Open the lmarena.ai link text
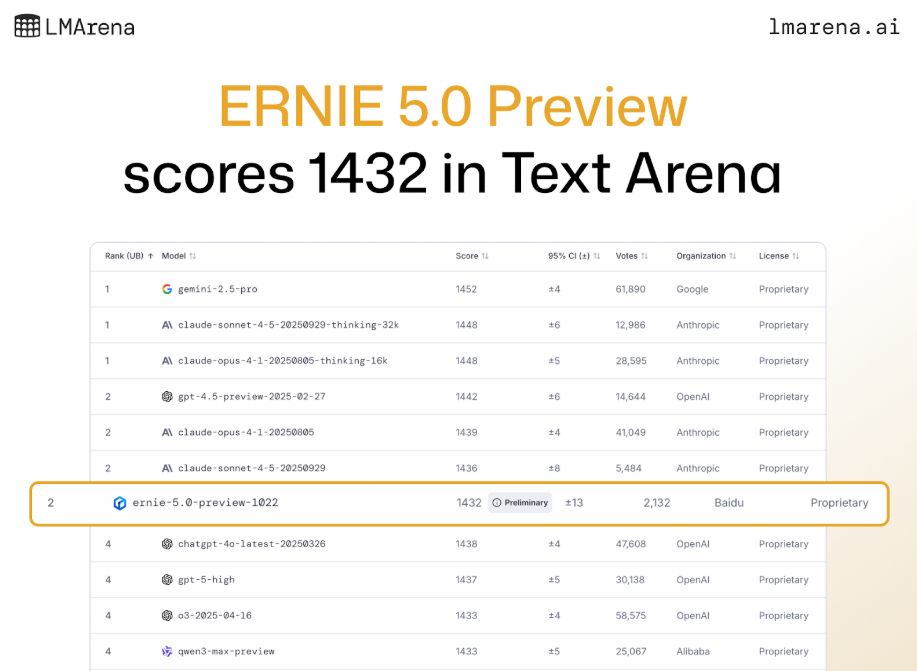 tap(833, 27)
